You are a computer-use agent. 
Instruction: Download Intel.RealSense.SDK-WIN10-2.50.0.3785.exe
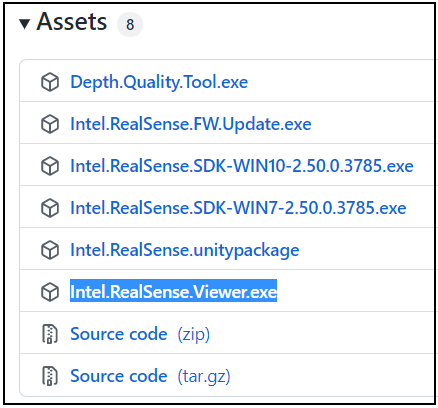click(x=242, y=166)
